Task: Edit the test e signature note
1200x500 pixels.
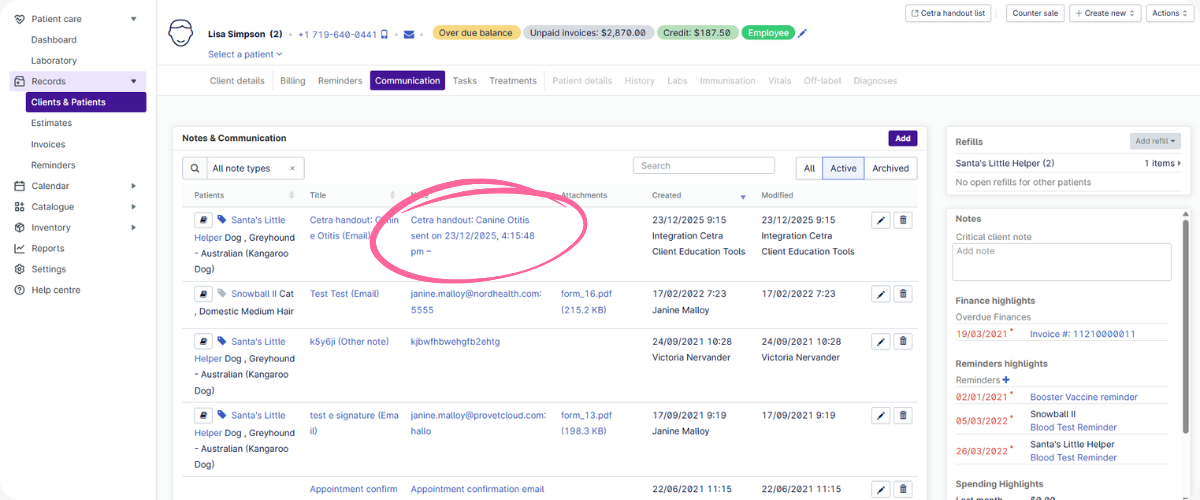Action: click(881, 415)
